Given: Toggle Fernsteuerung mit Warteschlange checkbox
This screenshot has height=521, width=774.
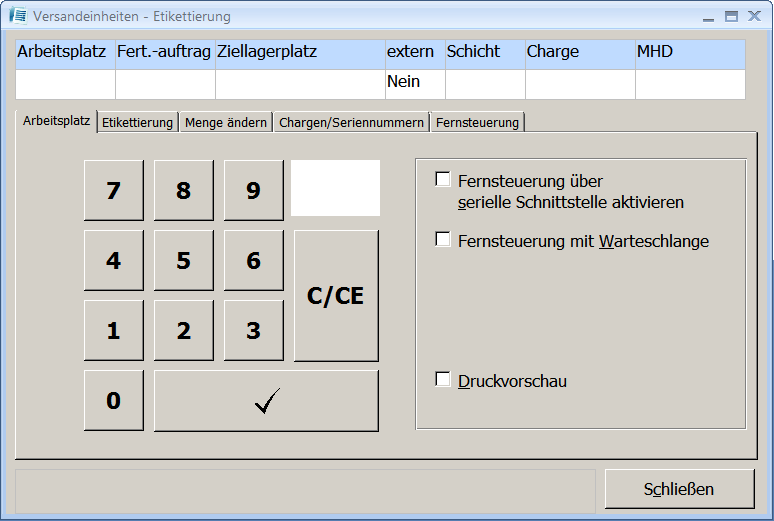Looking at the screenshot, I should click(x=443, y=240).
